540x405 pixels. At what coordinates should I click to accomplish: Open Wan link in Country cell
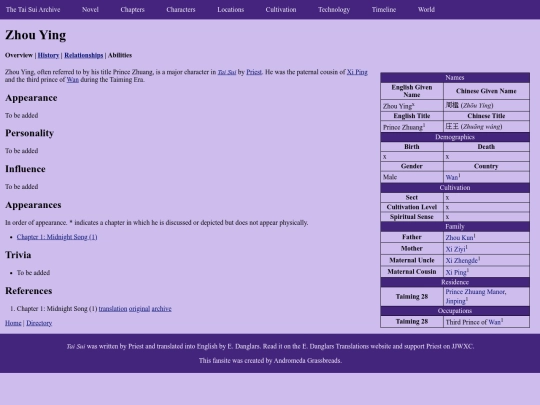point(451,177)
